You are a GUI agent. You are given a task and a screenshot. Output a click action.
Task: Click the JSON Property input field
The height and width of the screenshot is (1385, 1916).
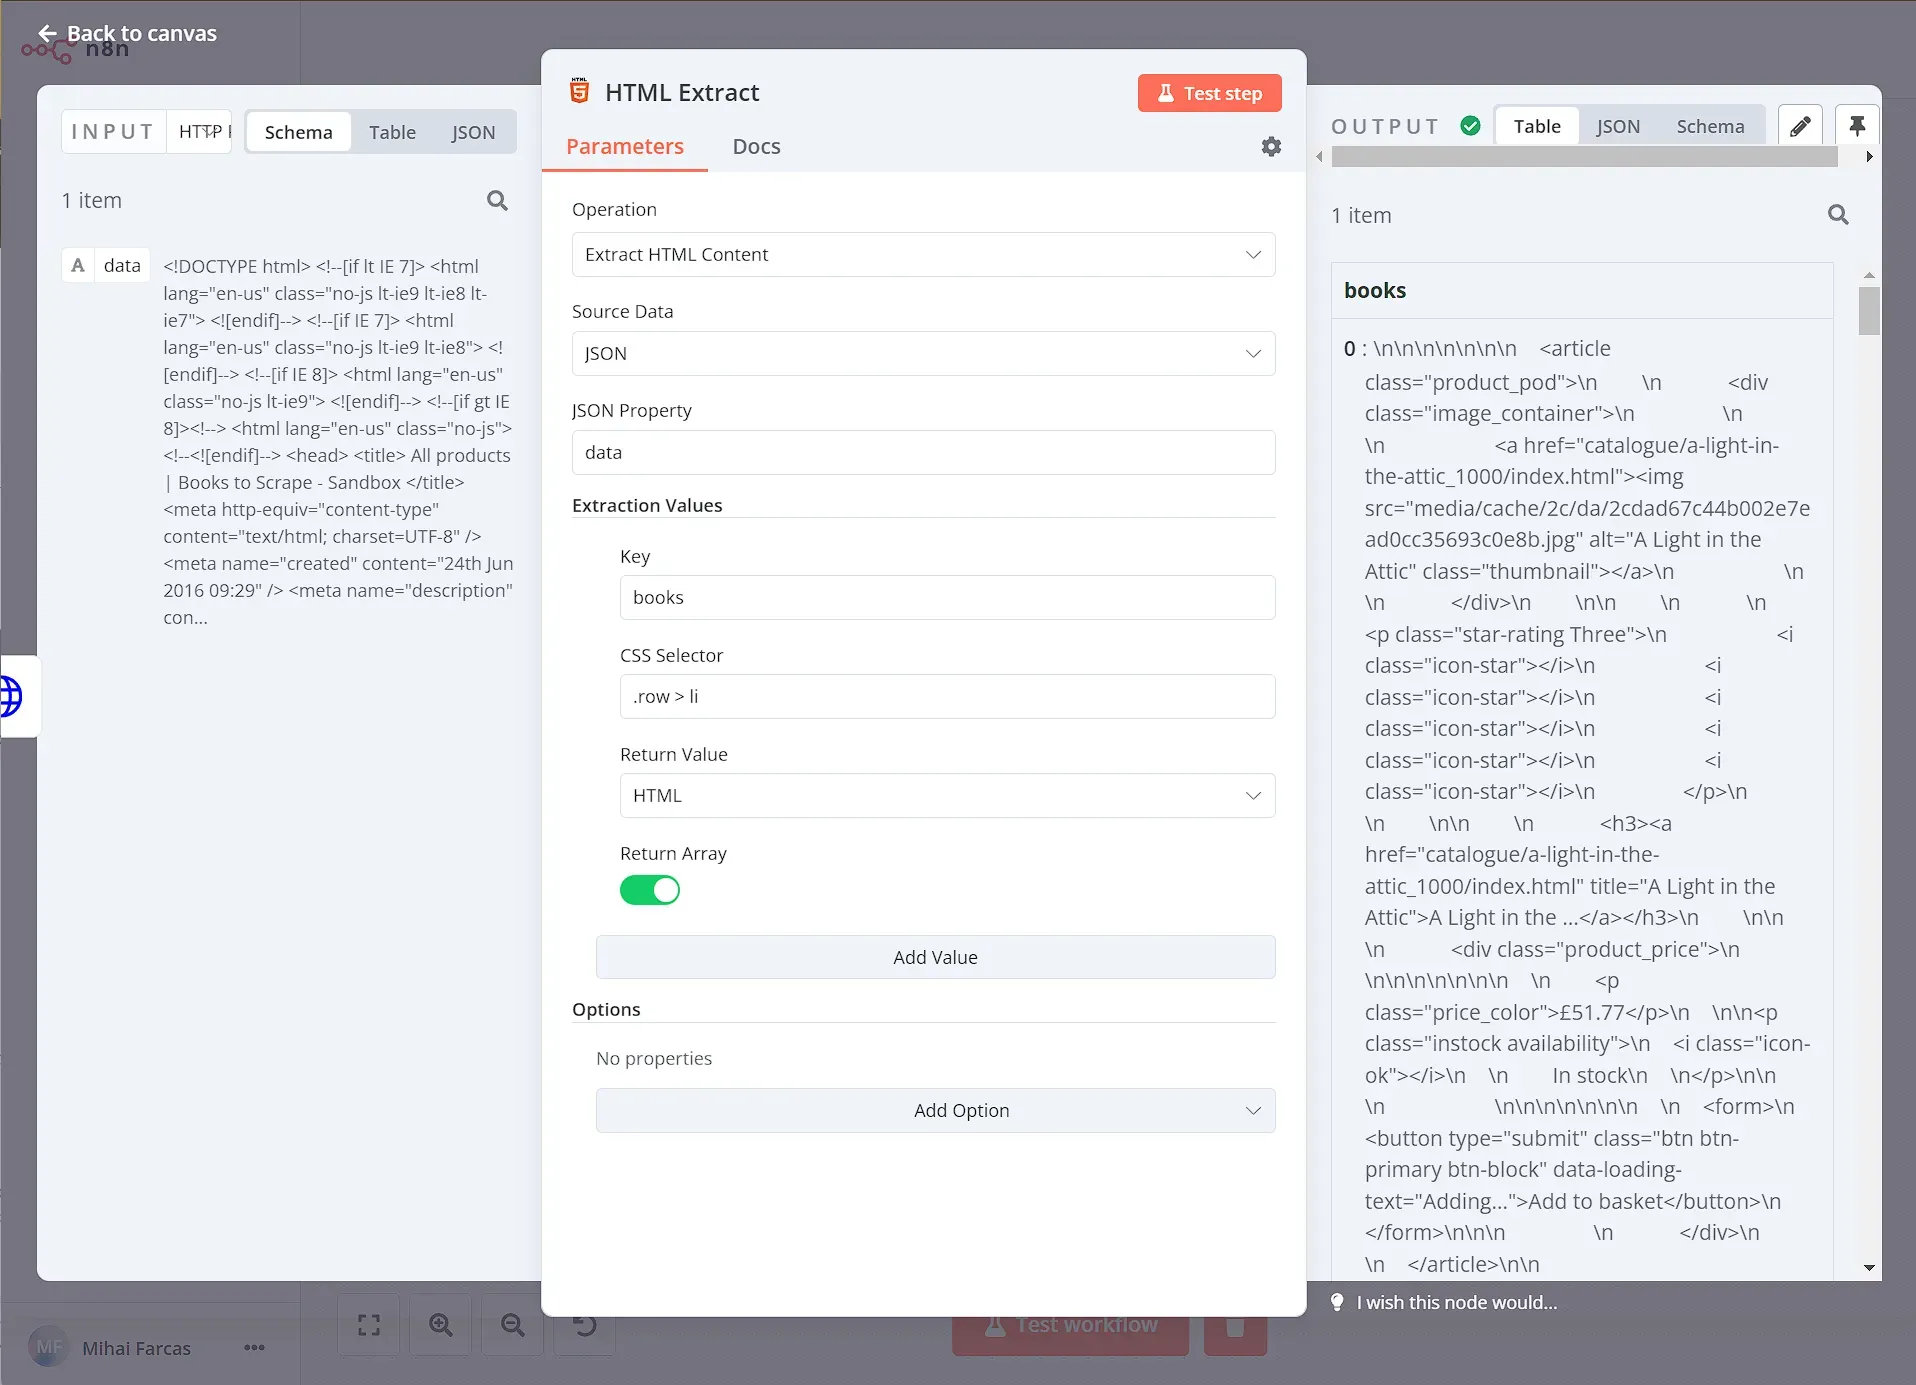pyautogui.click(x=922, y=452)
